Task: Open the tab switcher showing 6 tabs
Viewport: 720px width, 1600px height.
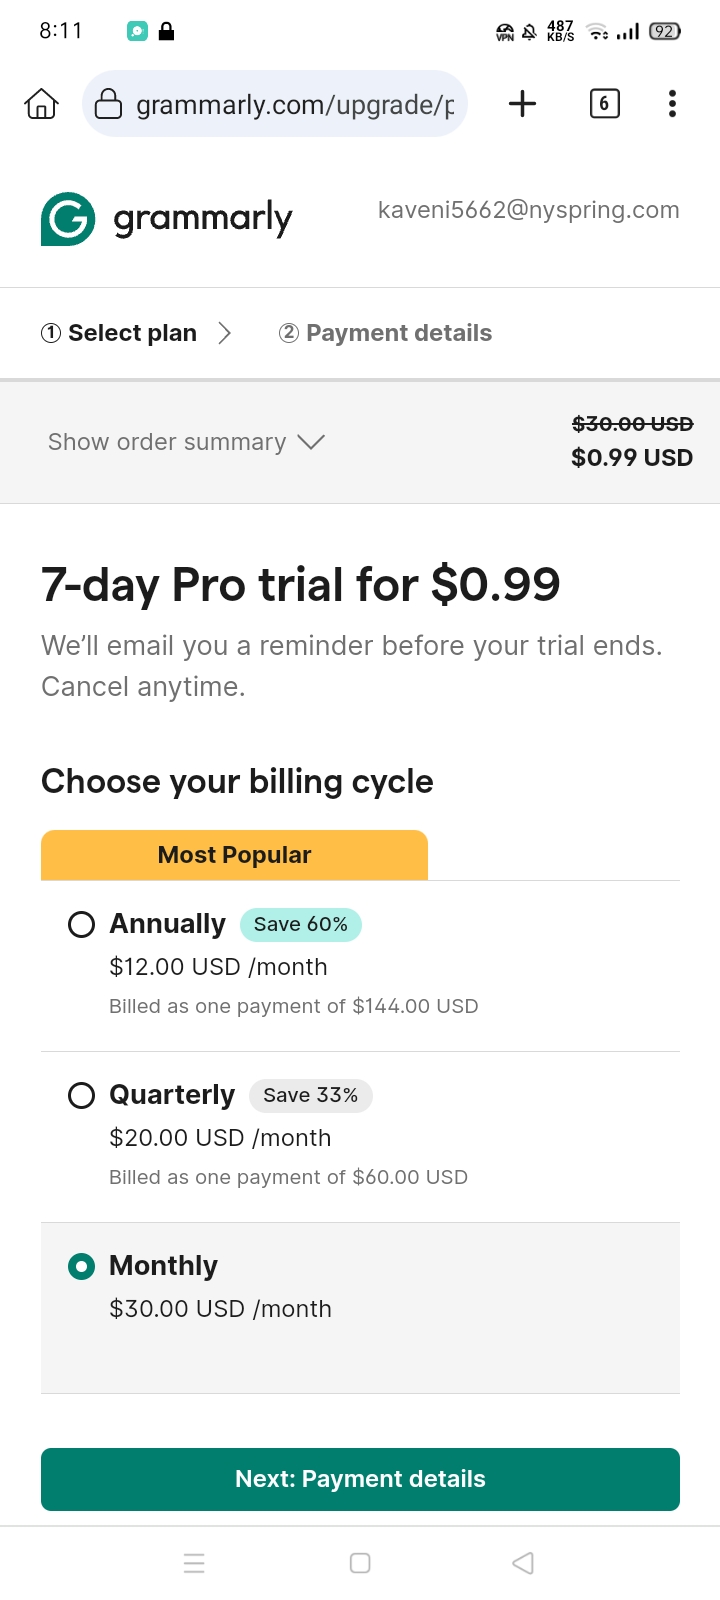Action: (x=604, y=104)
